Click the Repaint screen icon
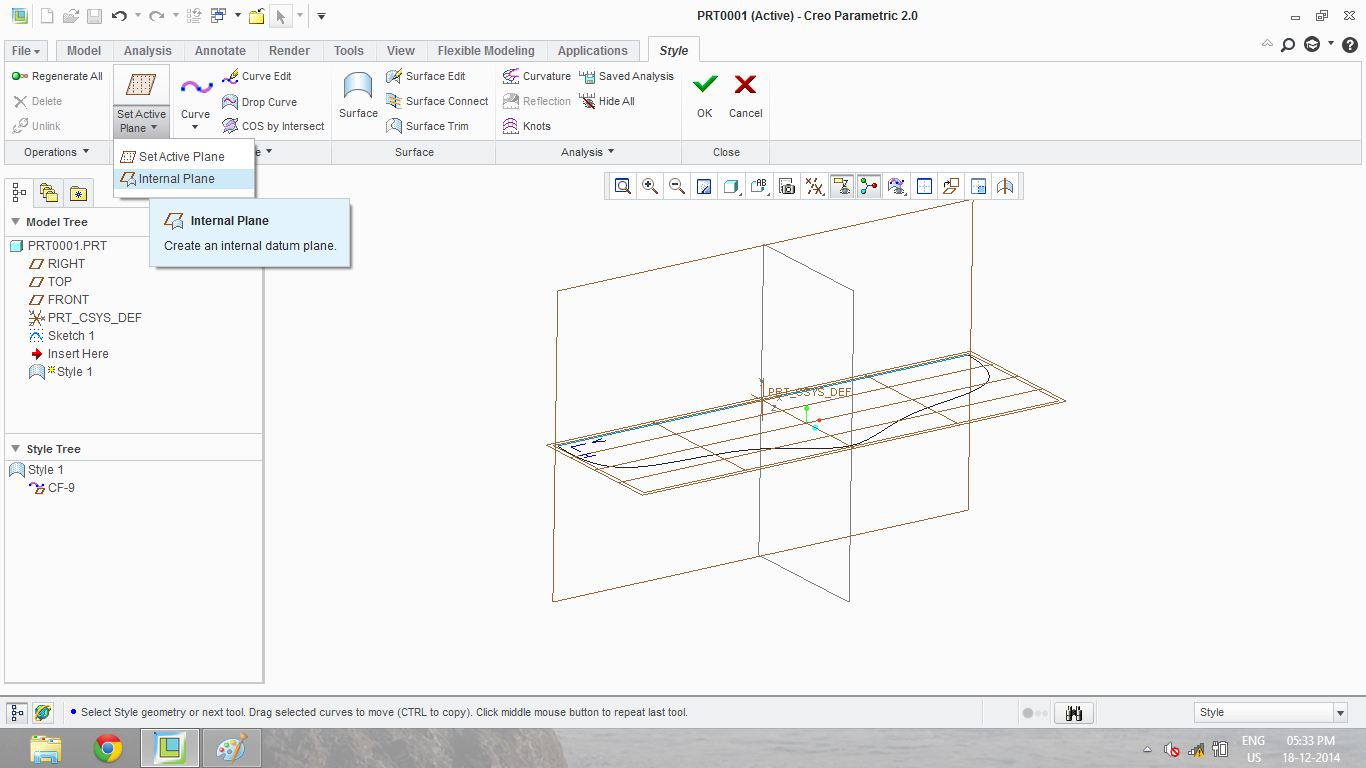The width and height of the screenshot is (1366, 768). (704, 186)
